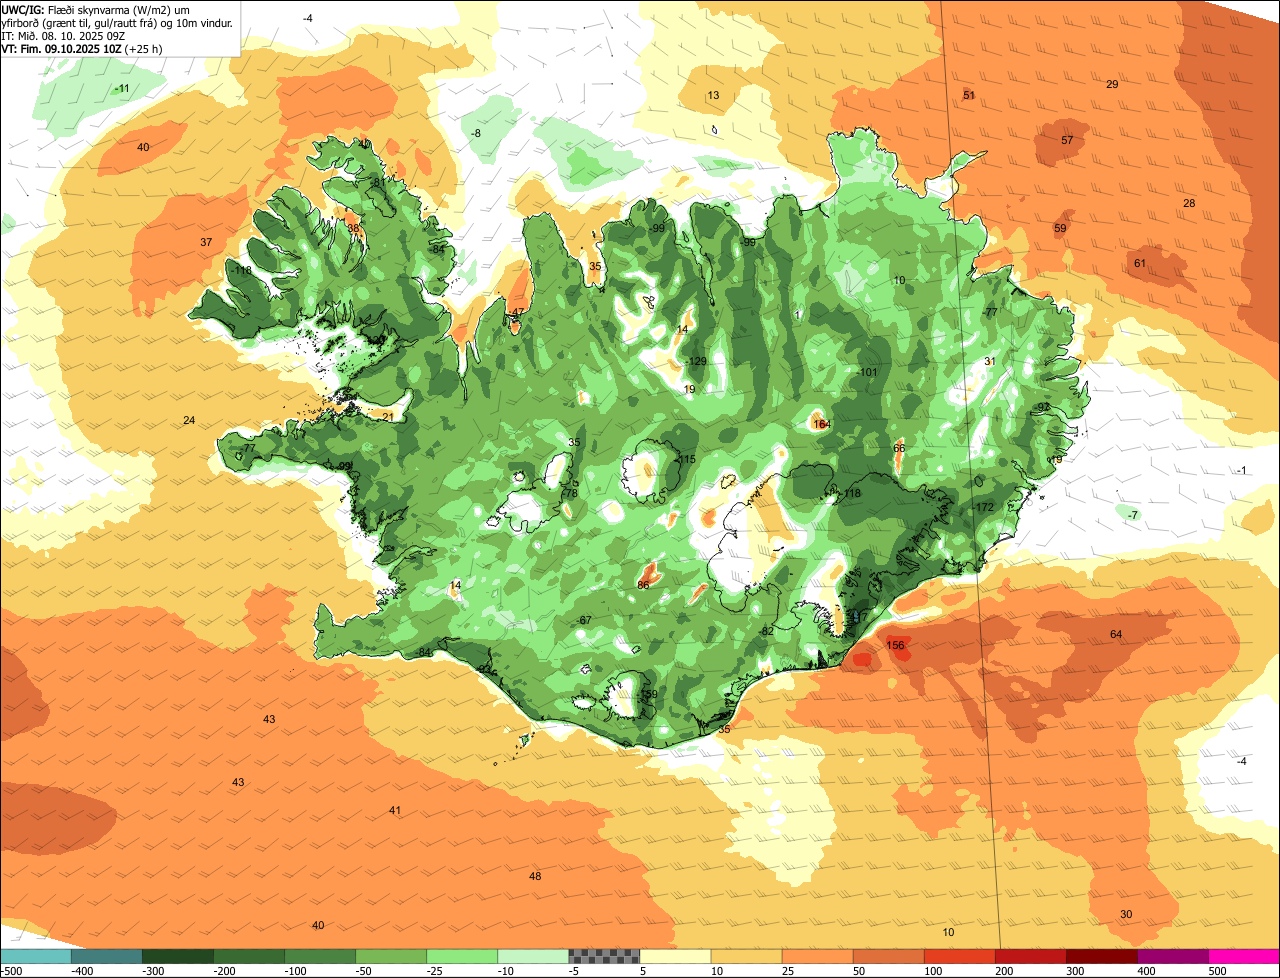Screen dimensions: 1280x978
Task: Click the '86' value in south-central Iceland
Action: 644,585
